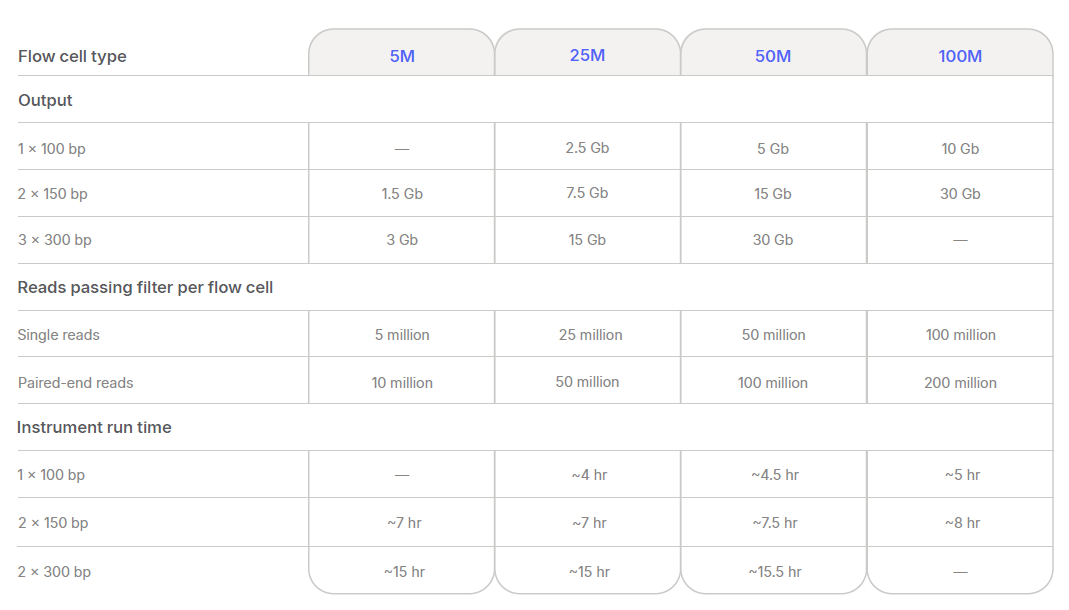Select the "Reads passing filter per flow cell" heading
The image size is (1069, 610).
(145, 287)
